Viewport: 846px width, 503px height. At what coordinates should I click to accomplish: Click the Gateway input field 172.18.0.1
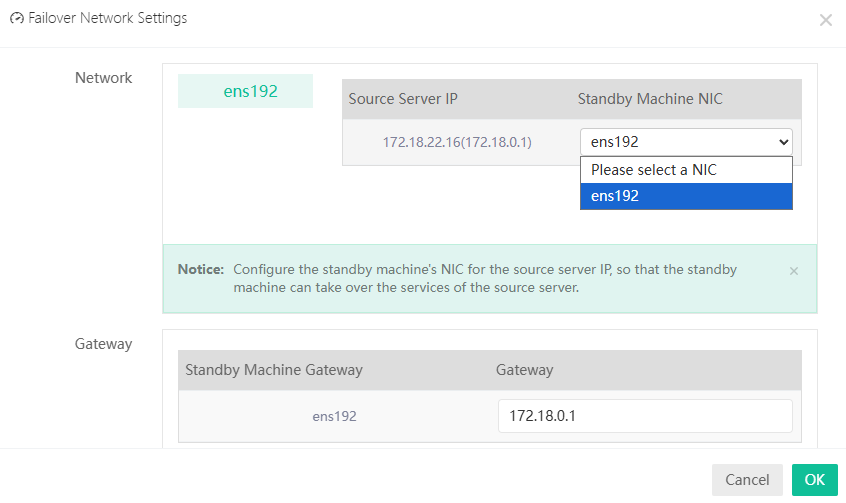644,416
